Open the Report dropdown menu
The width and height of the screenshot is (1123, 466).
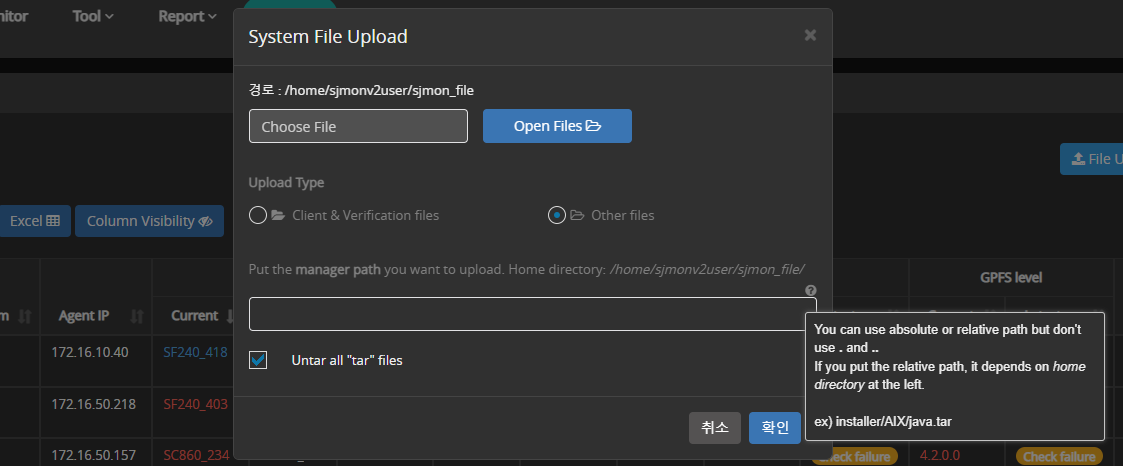point(187,16)
